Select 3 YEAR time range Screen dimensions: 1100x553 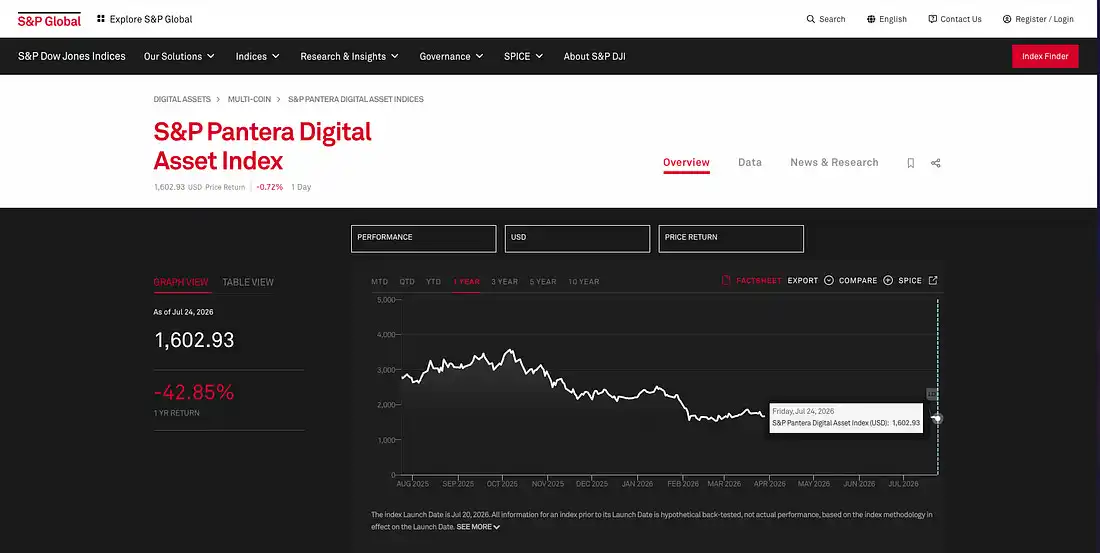click(x=504, y=281)
